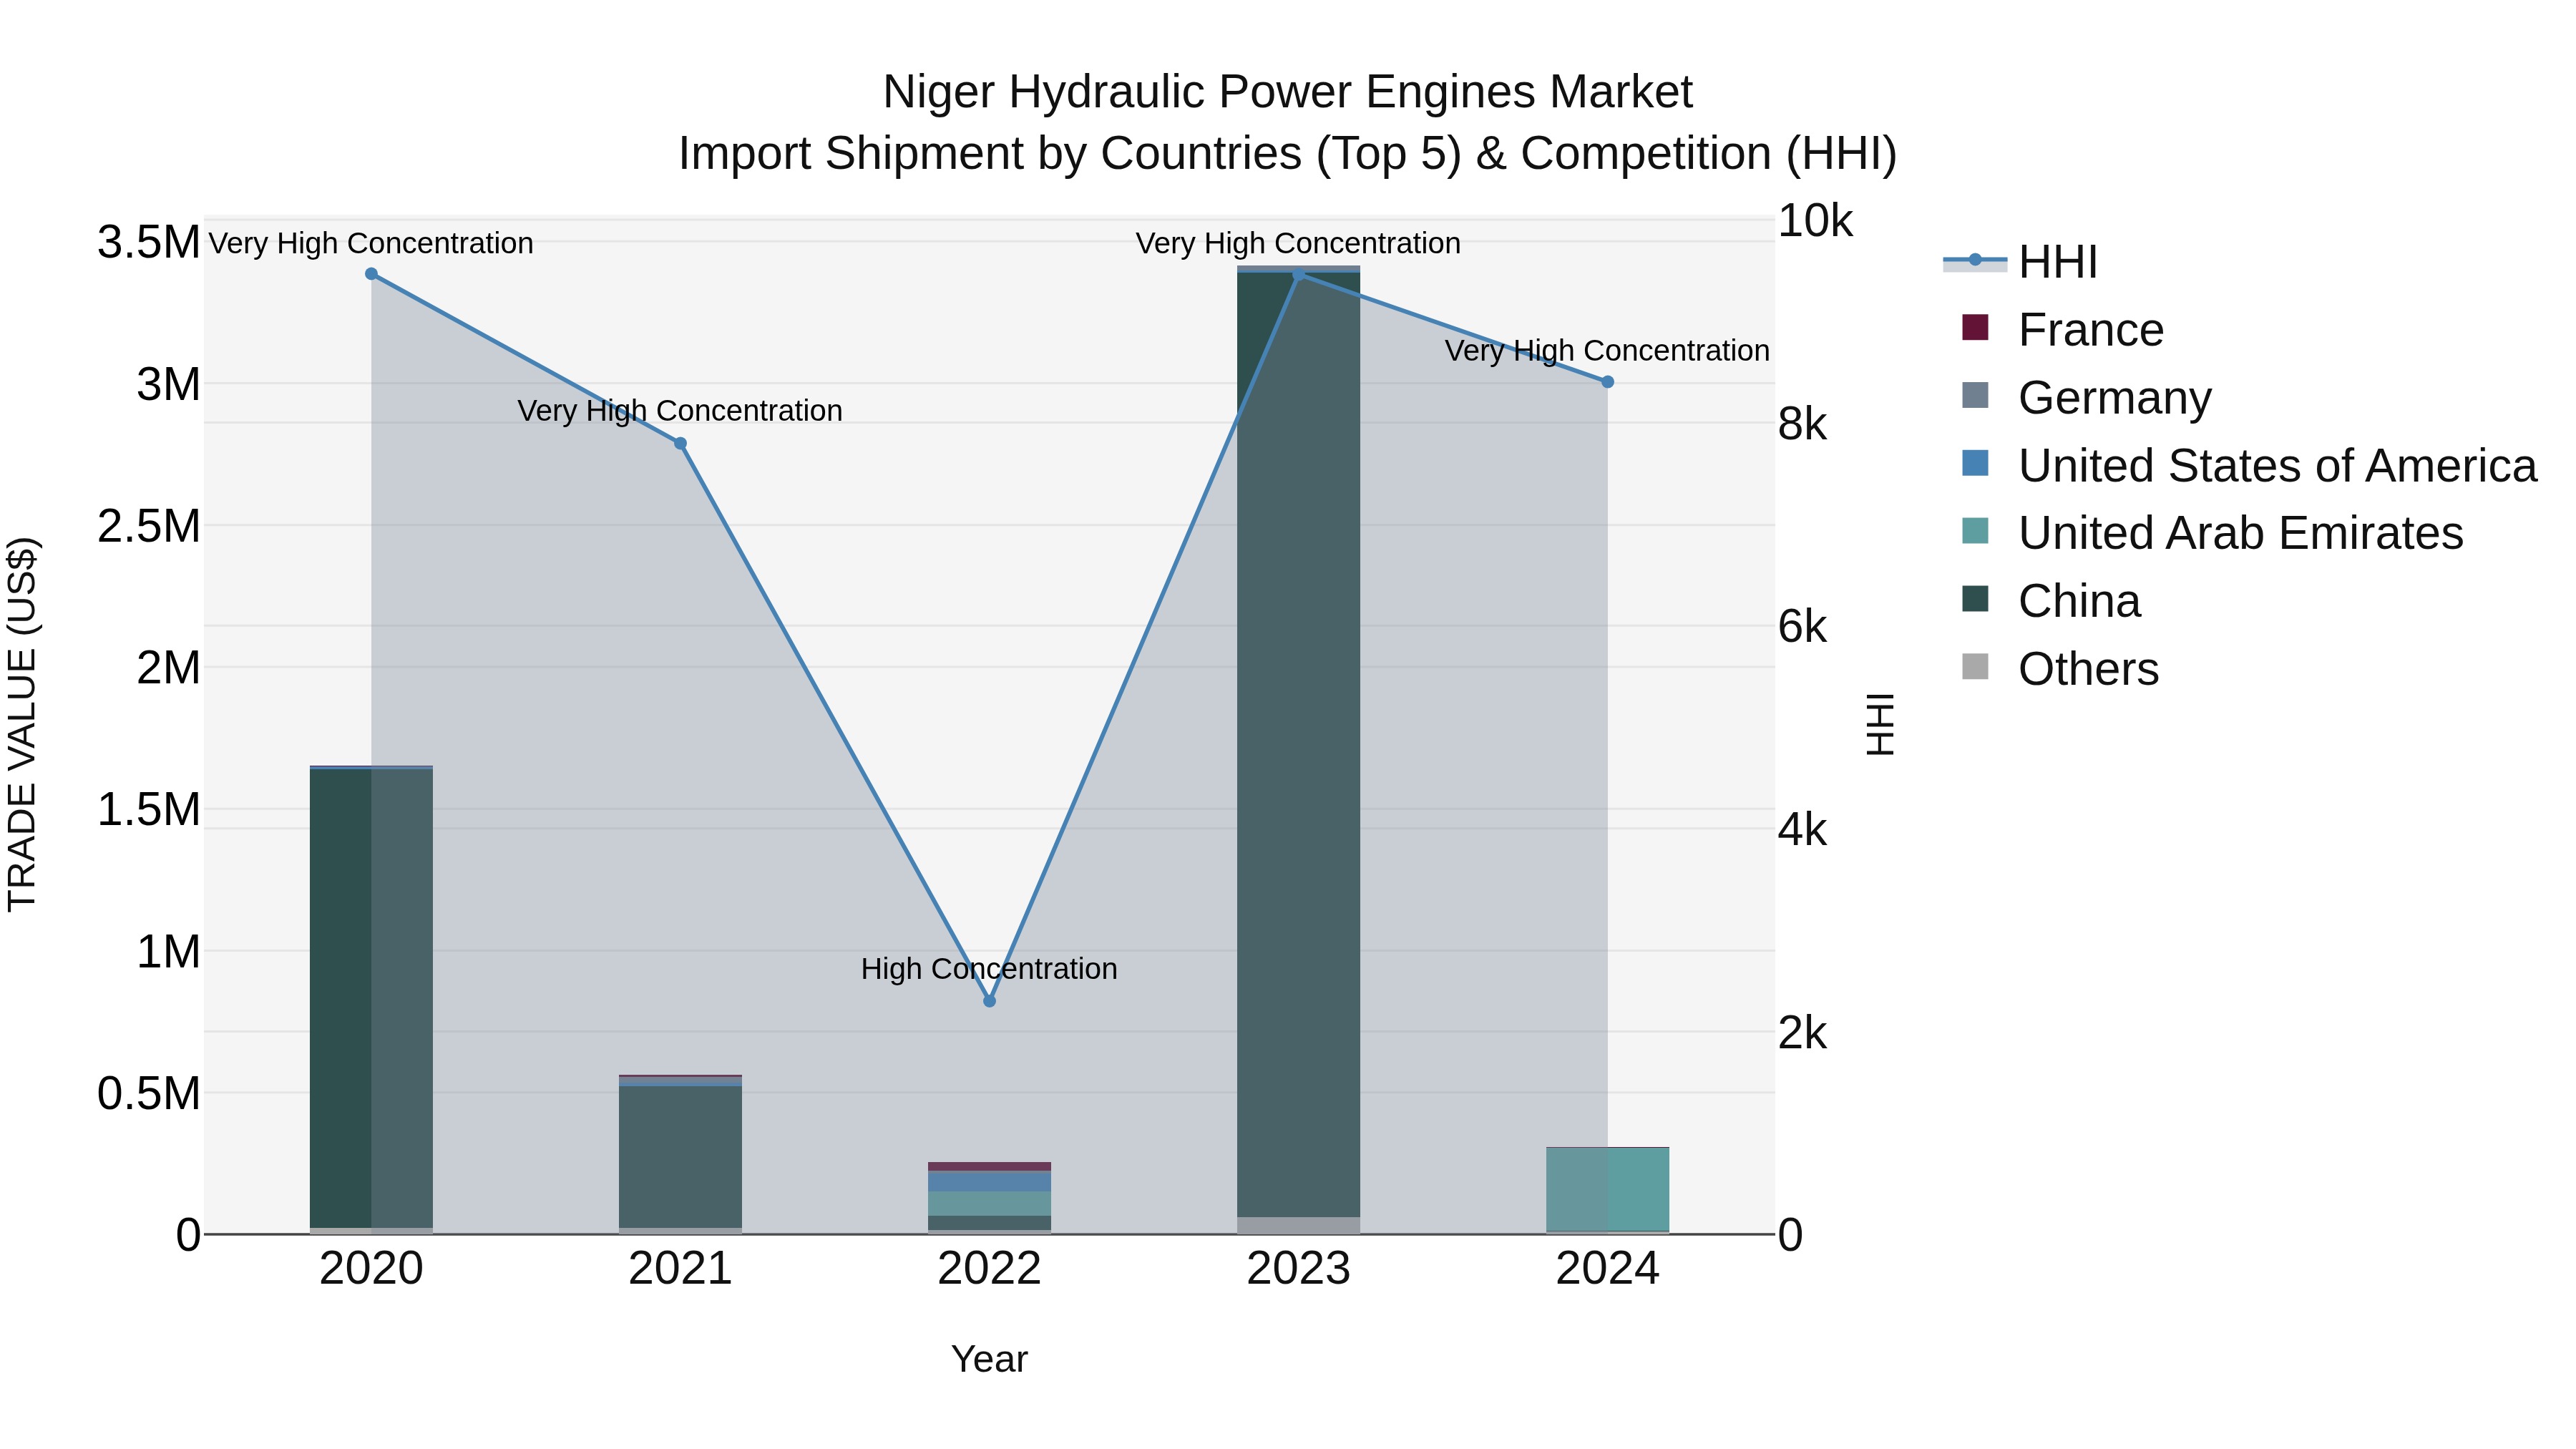Click 'Very High Concentration' label near 2024

(x=1607, y=351)
